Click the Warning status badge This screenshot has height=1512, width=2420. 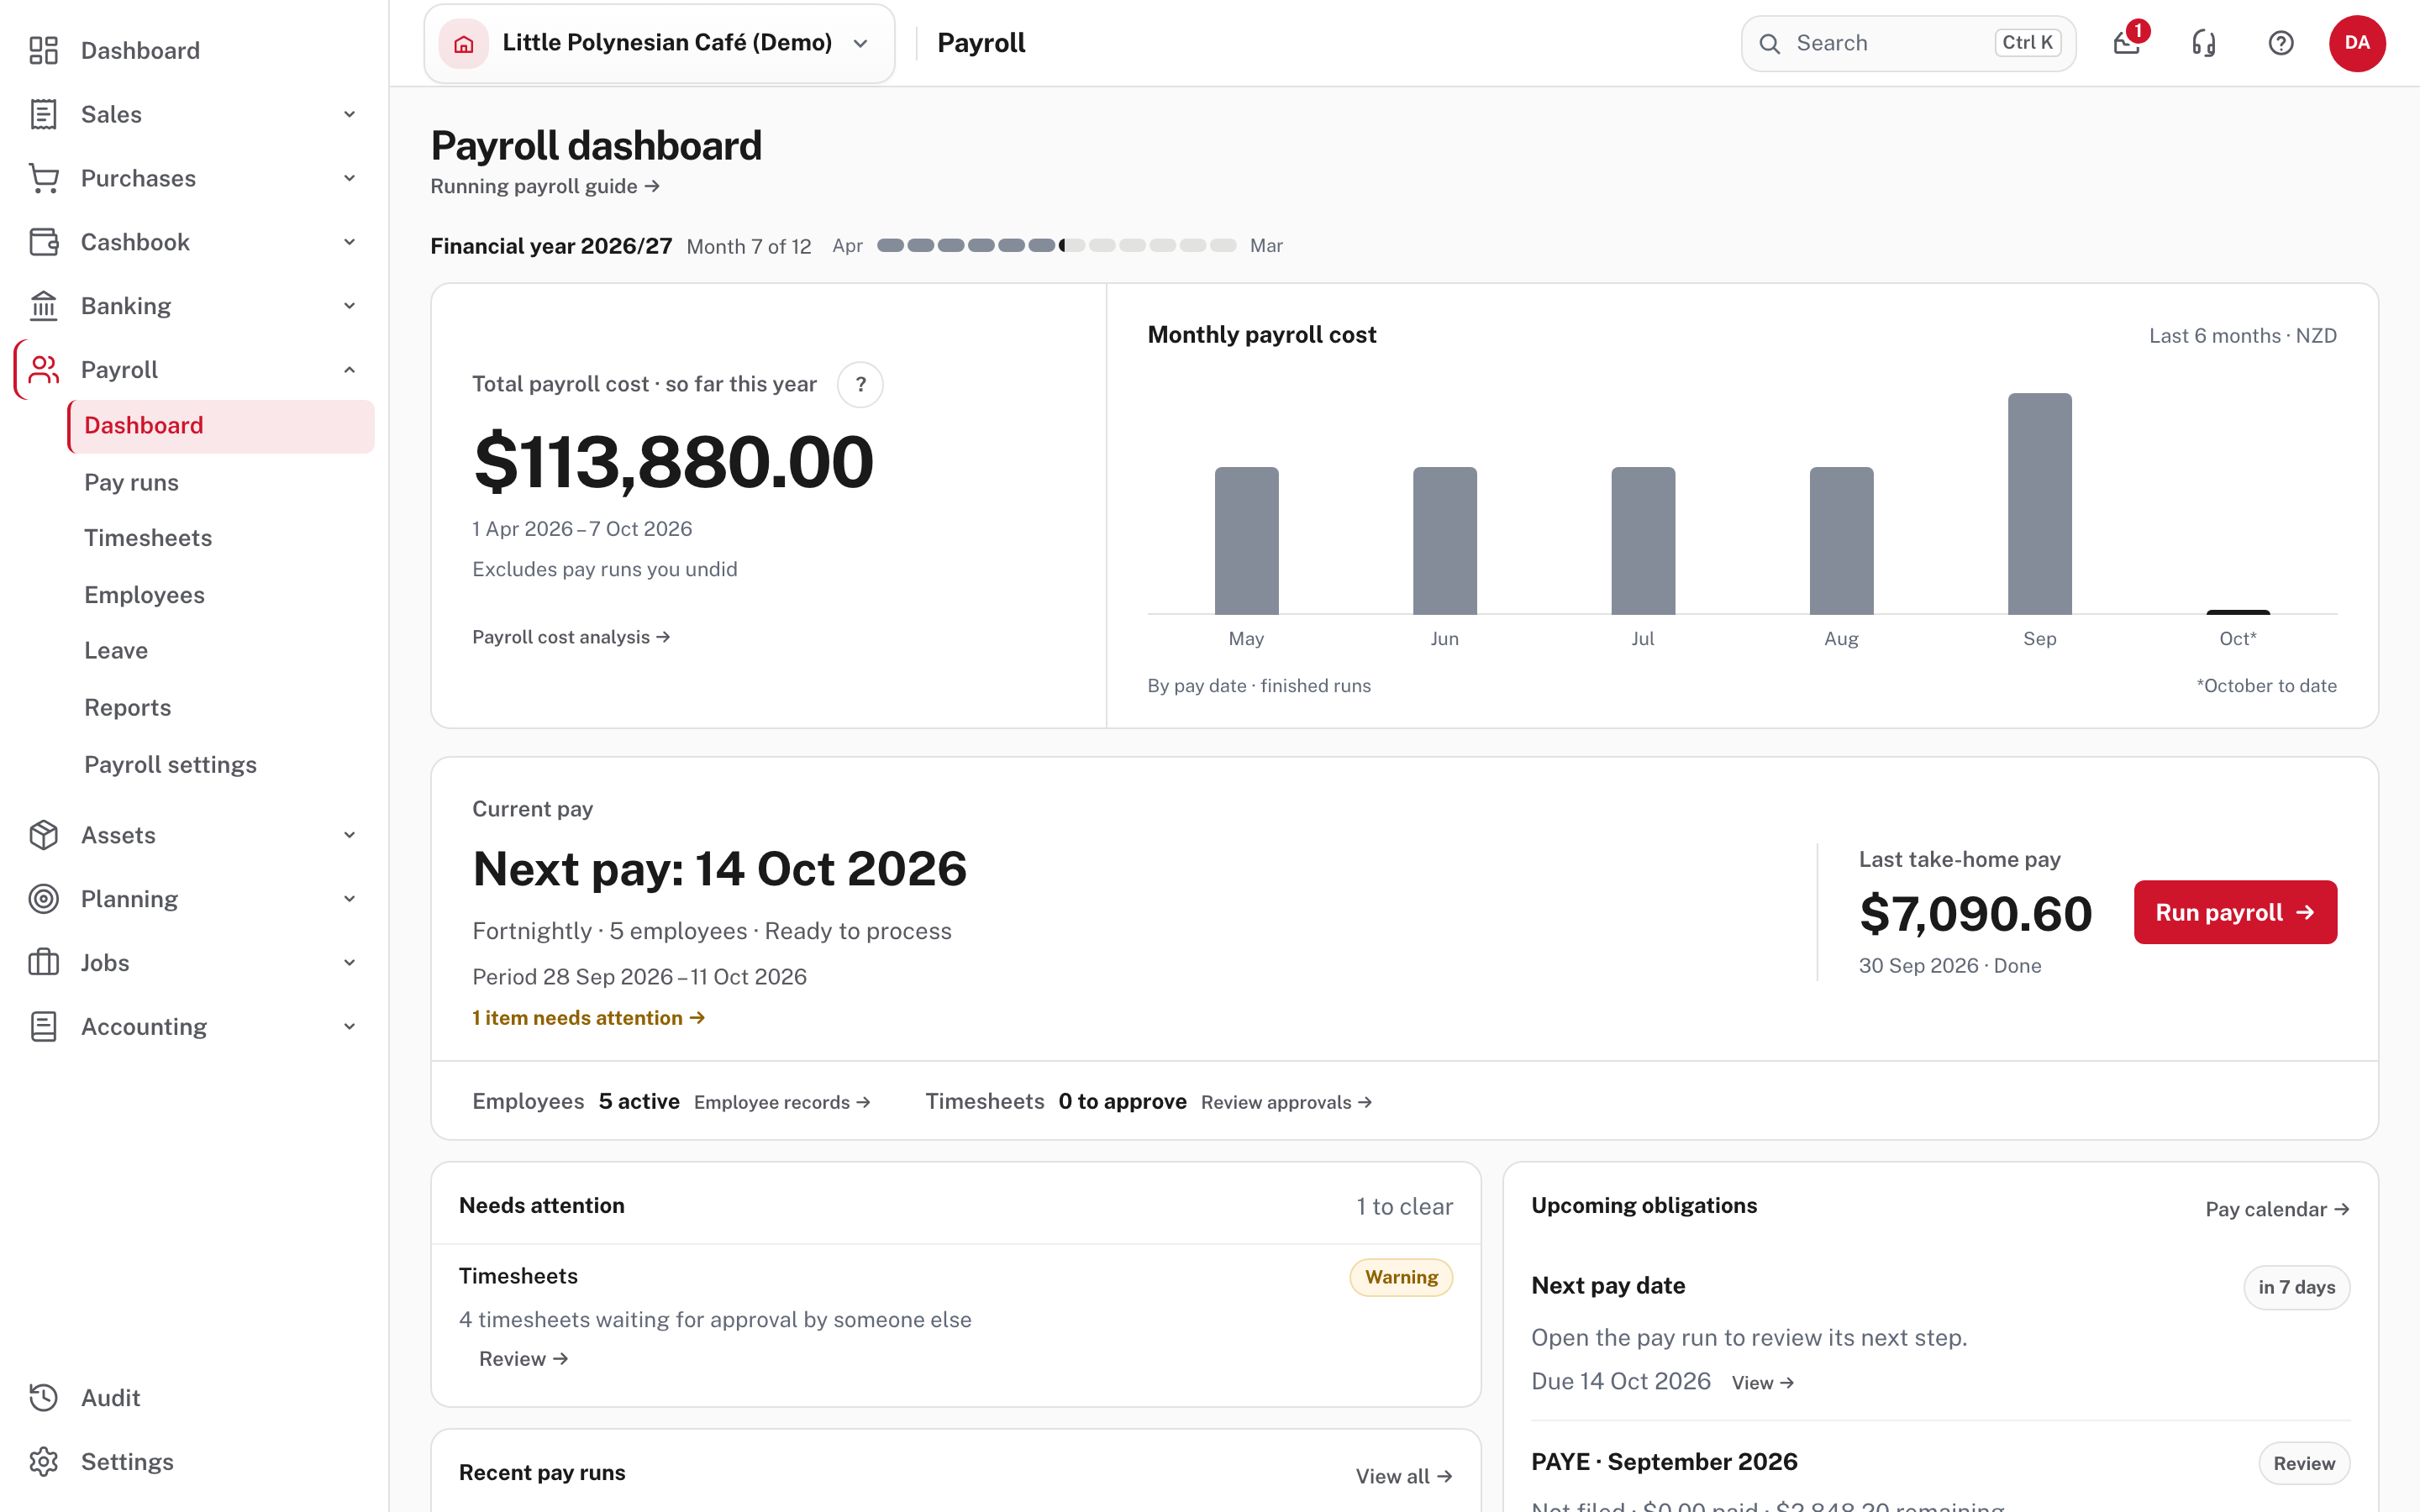coord(1401,1277)
